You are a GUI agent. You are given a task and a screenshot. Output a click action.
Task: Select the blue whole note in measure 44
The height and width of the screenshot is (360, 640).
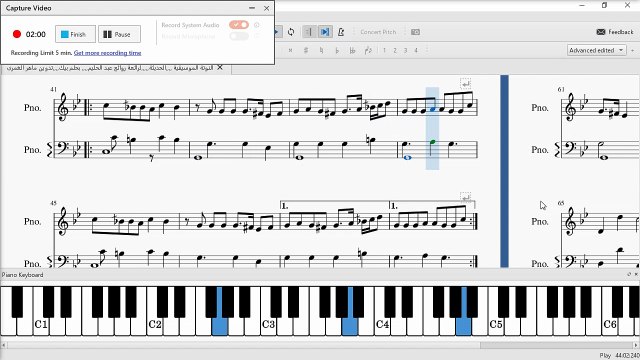coord(407,158)
